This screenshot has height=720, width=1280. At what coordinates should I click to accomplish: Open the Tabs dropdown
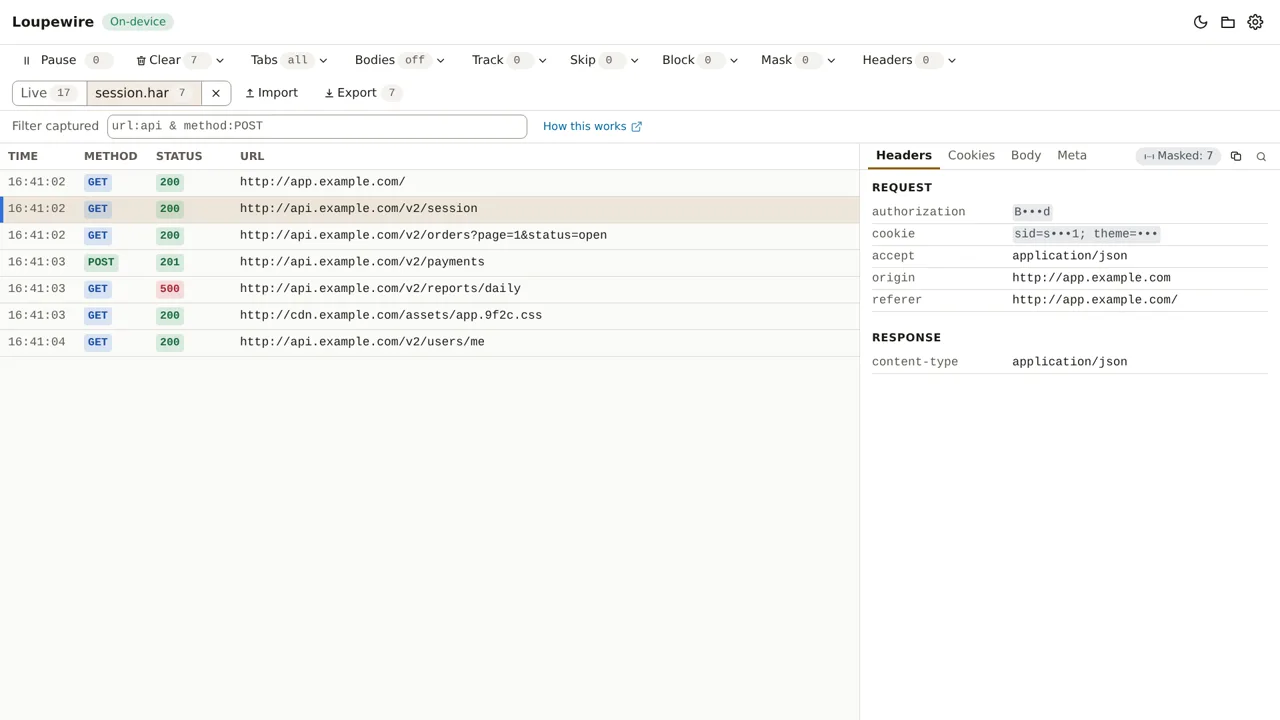(288, 60)
